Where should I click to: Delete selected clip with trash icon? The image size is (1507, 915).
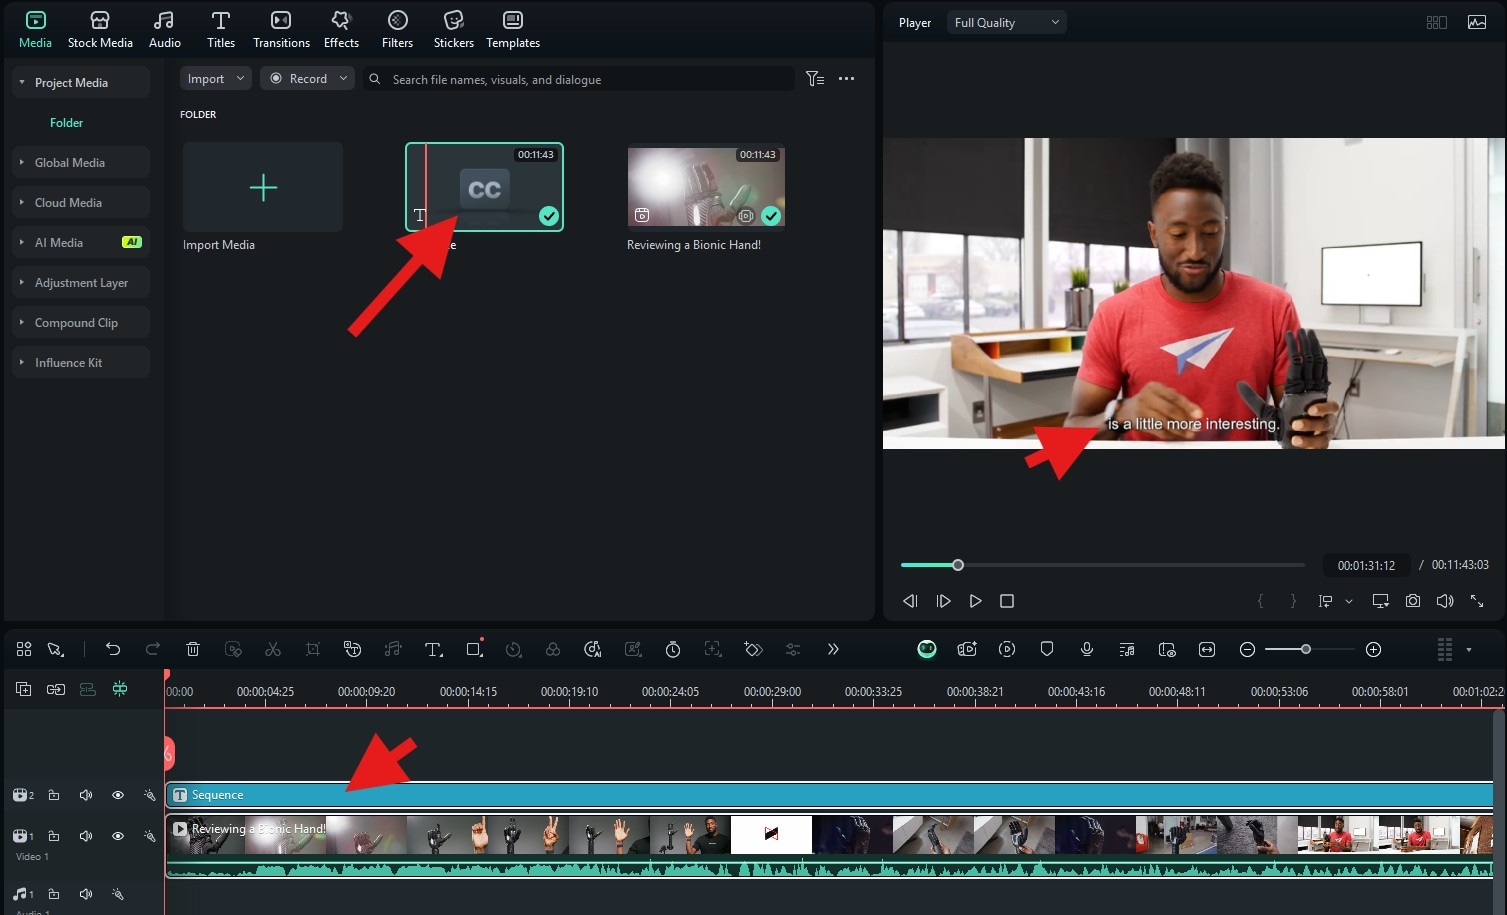(193, 649)
